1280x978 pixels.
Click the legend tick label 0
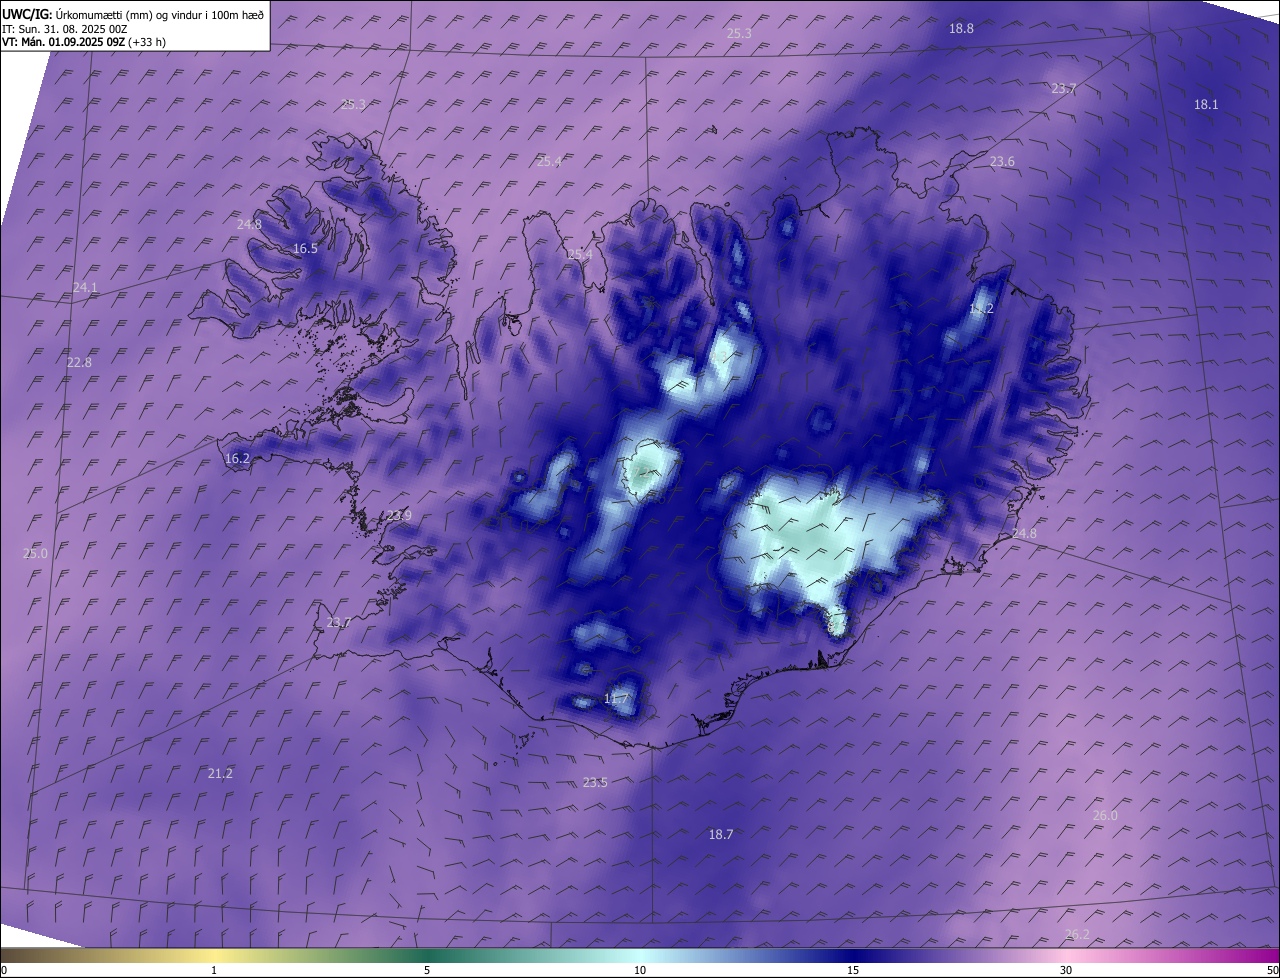pos(4,970)
